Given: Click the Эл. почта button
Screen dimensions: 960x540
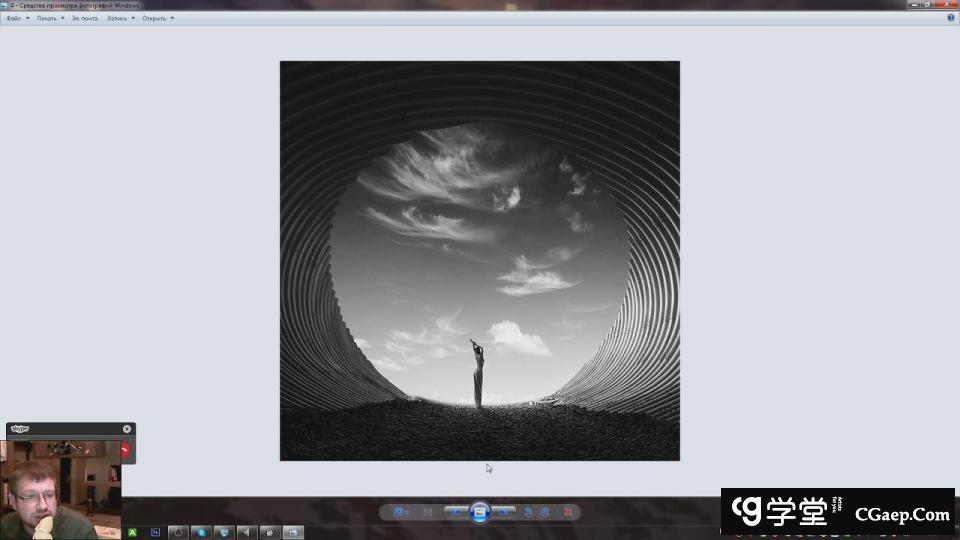Looking at the screenshot, I should coord(85,18).
